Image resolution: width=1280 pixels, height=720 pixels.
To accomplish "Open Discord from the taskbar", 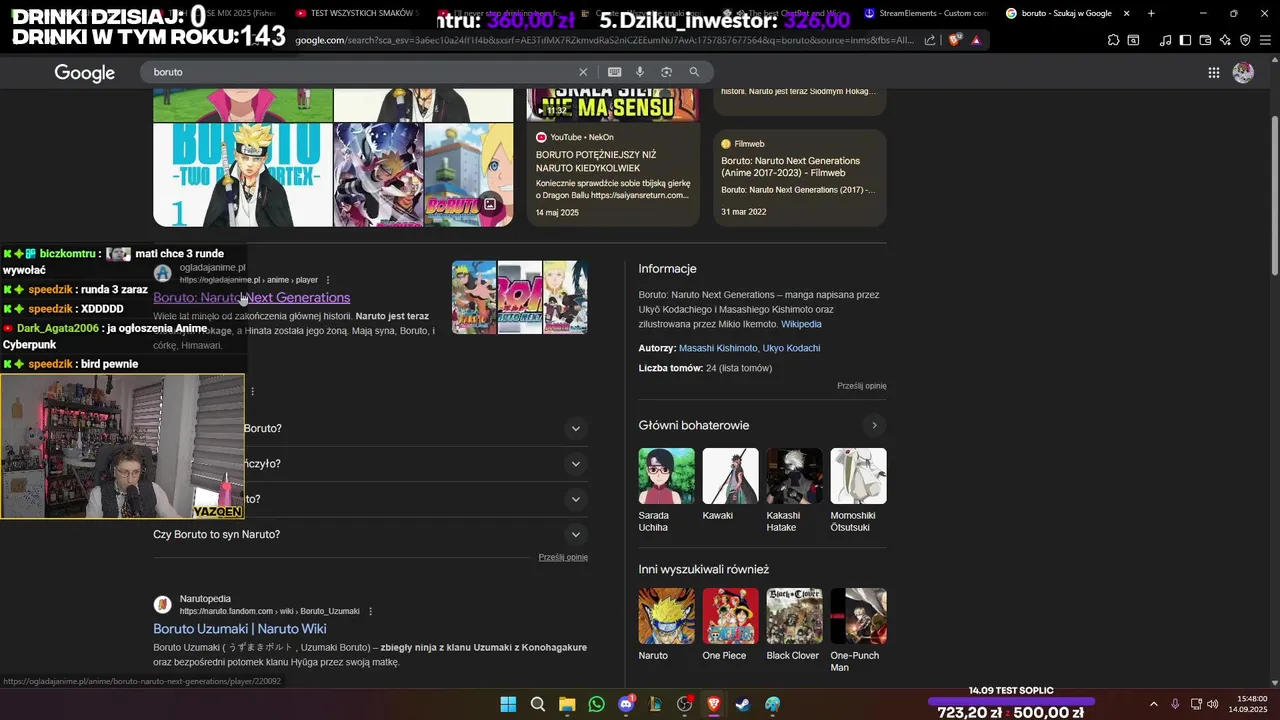I will click(626, 704).
